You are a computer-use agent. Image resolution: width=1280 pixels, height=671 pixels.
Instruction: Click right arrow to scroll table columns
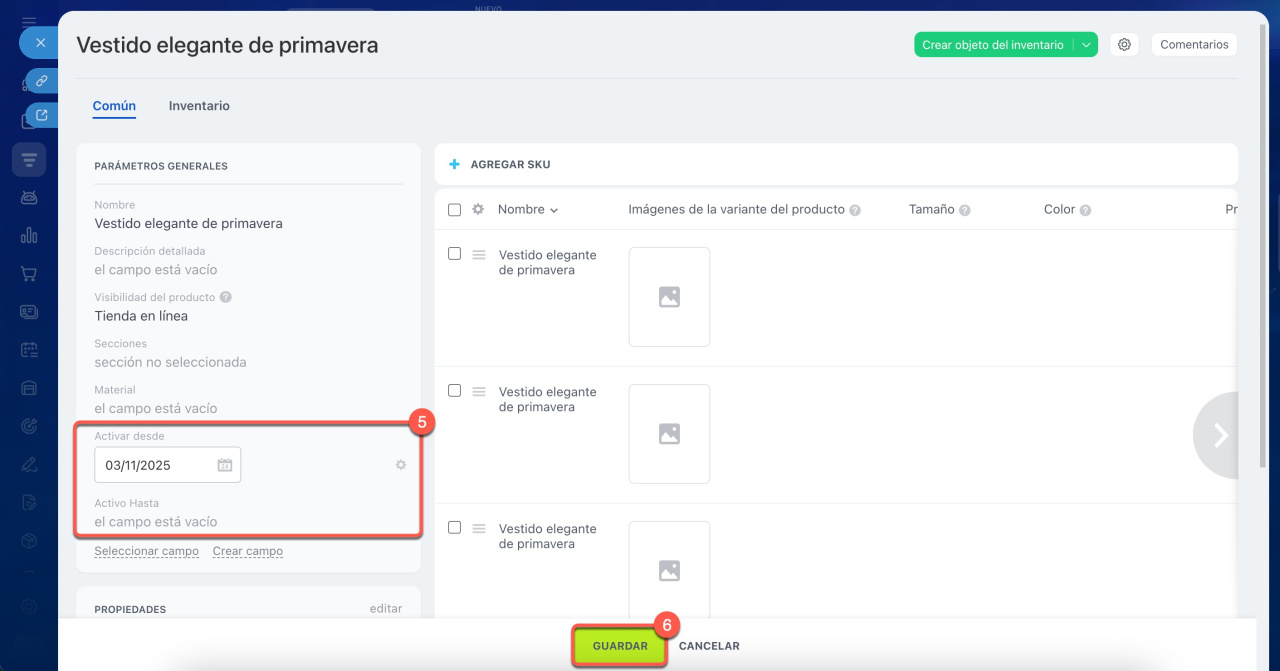[x=1218, y=435]
